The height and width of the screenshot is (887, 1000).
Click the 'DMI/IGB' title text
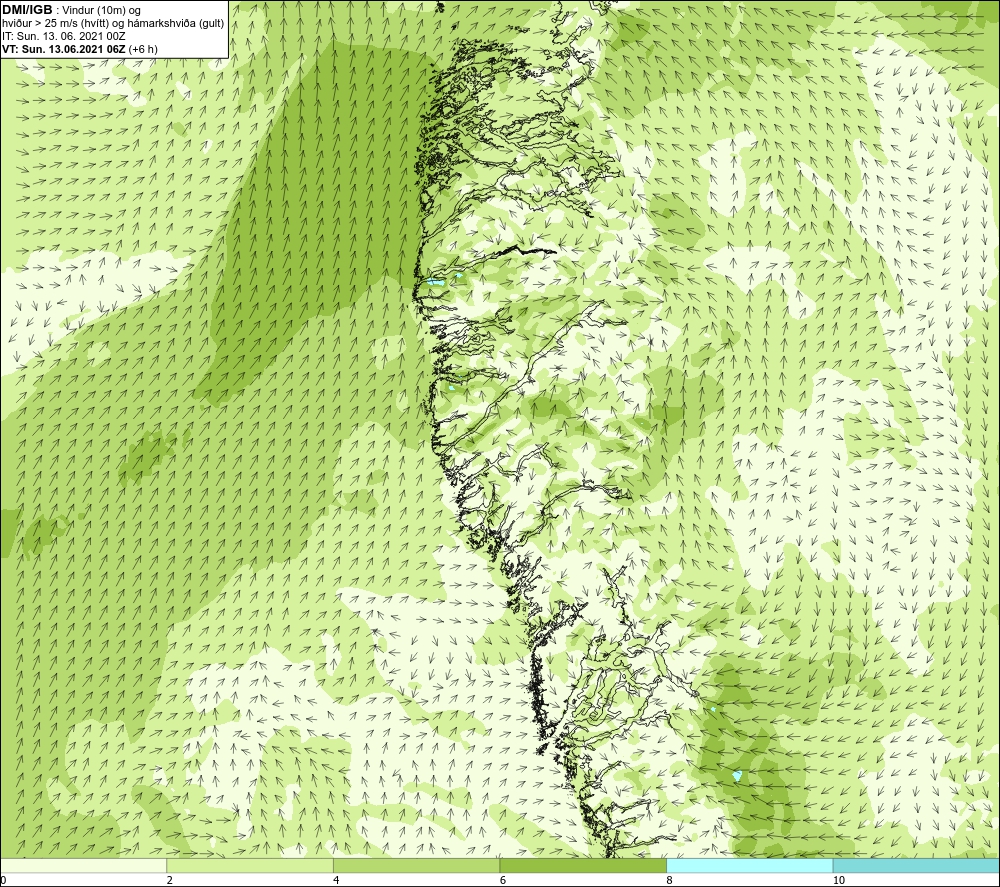pyautogui.click(x=27, y=10)
